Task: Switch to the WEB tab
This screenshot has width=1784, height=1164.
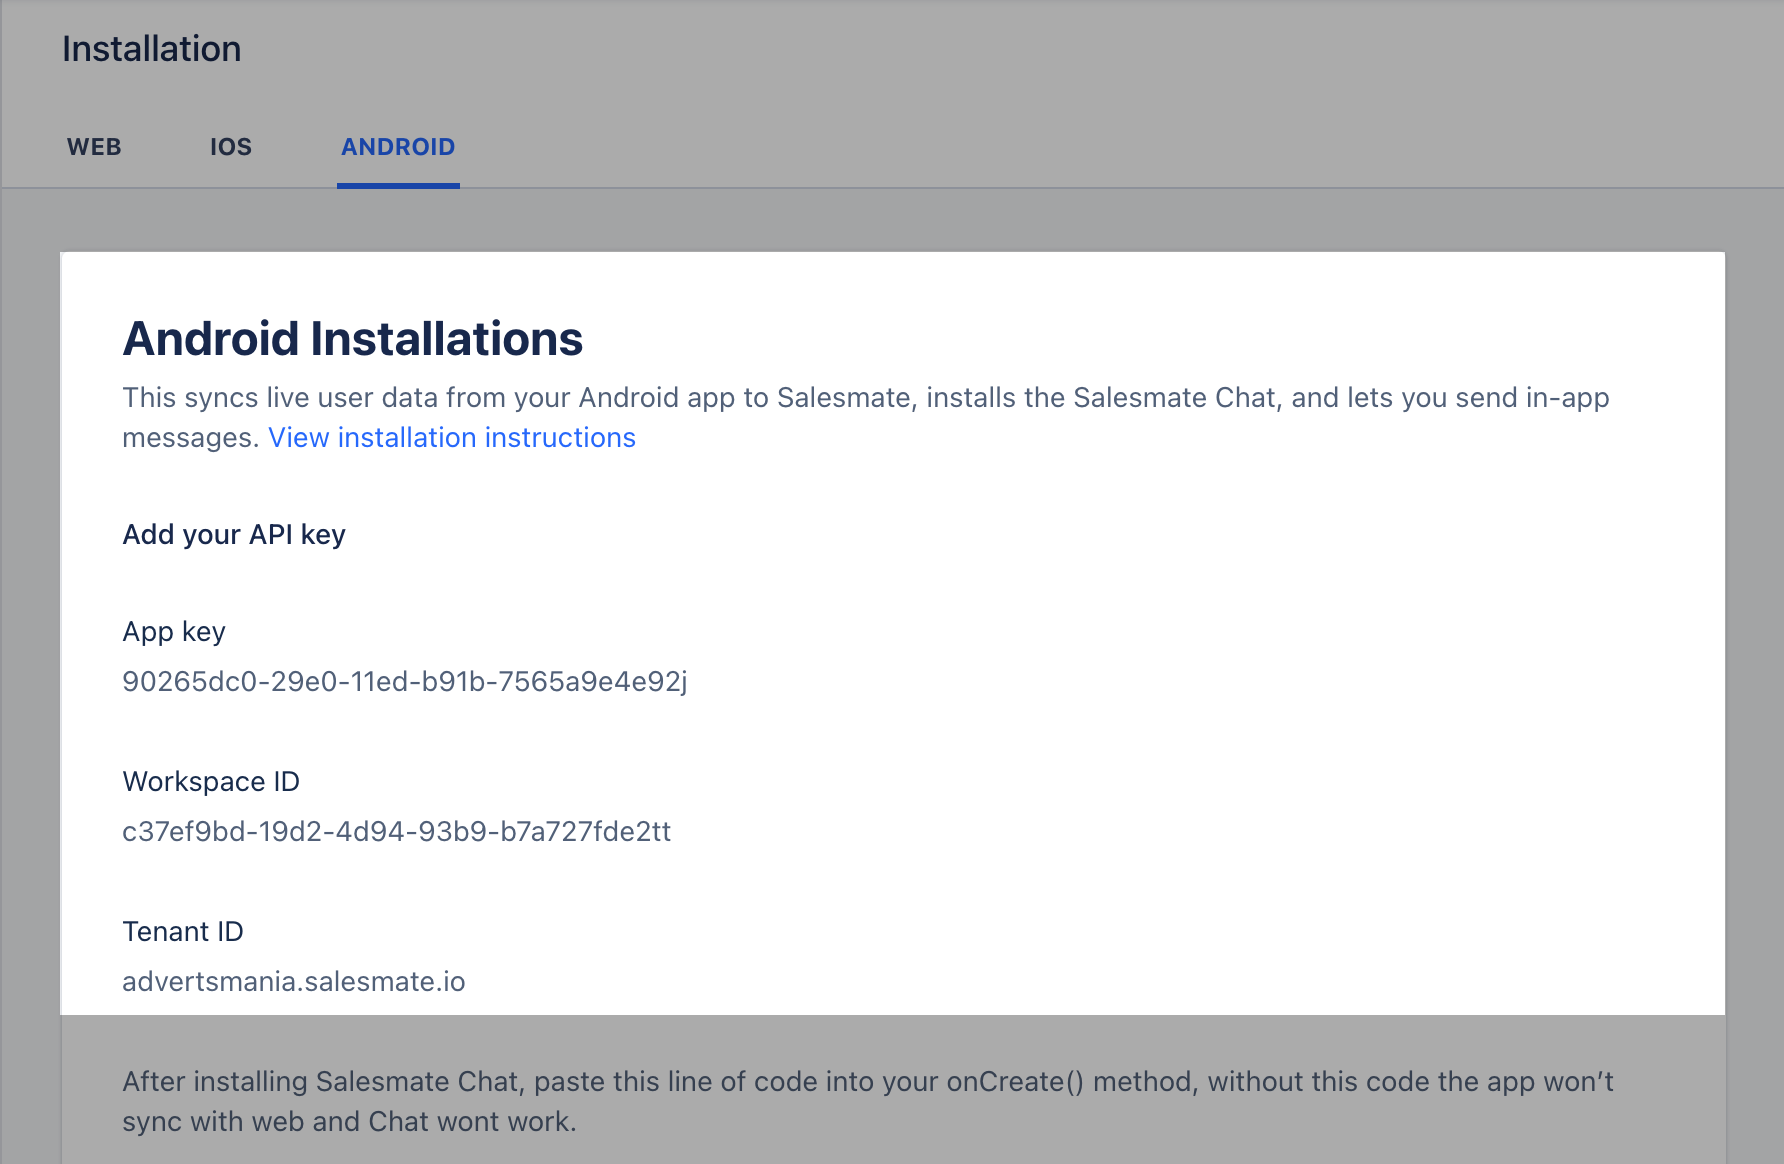Action: 94,147
